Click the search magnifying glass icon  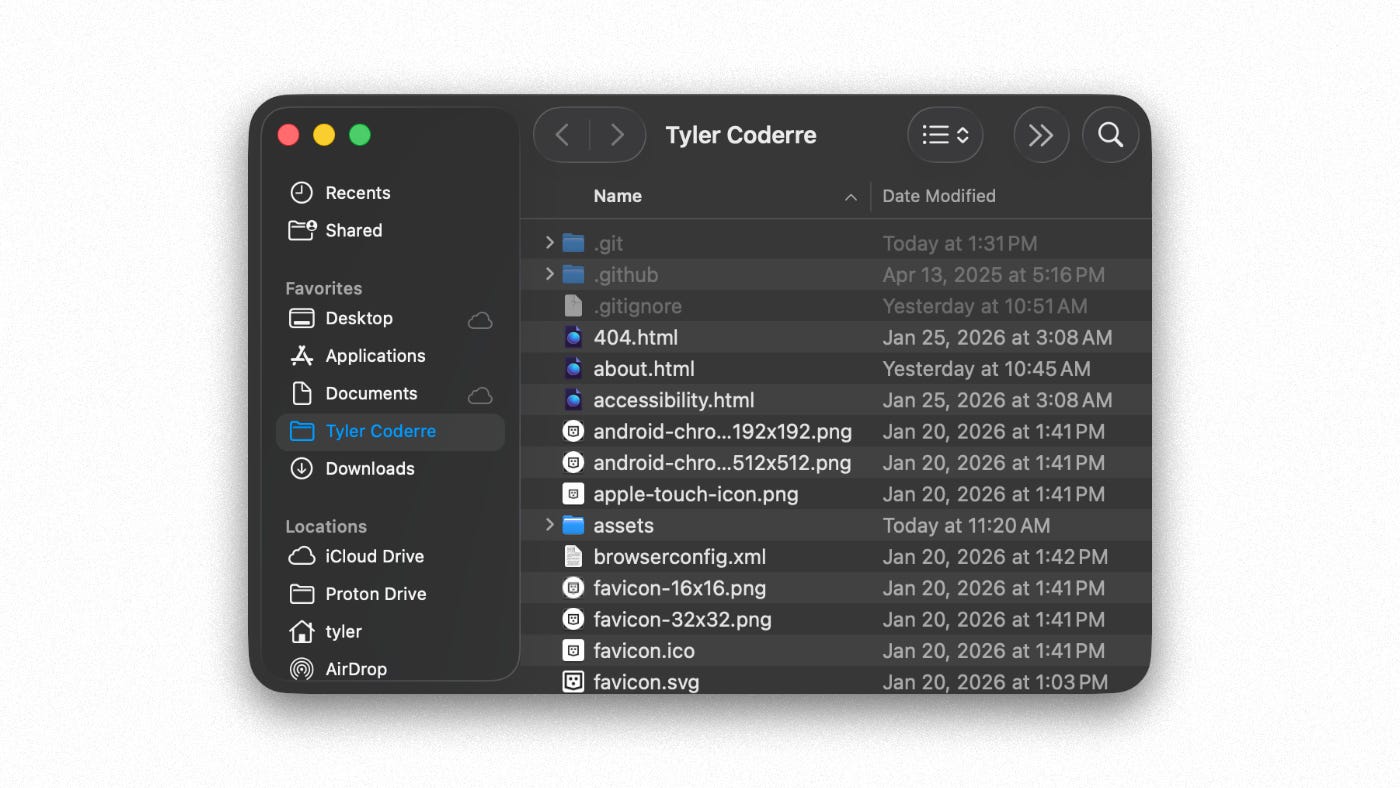1110,134
